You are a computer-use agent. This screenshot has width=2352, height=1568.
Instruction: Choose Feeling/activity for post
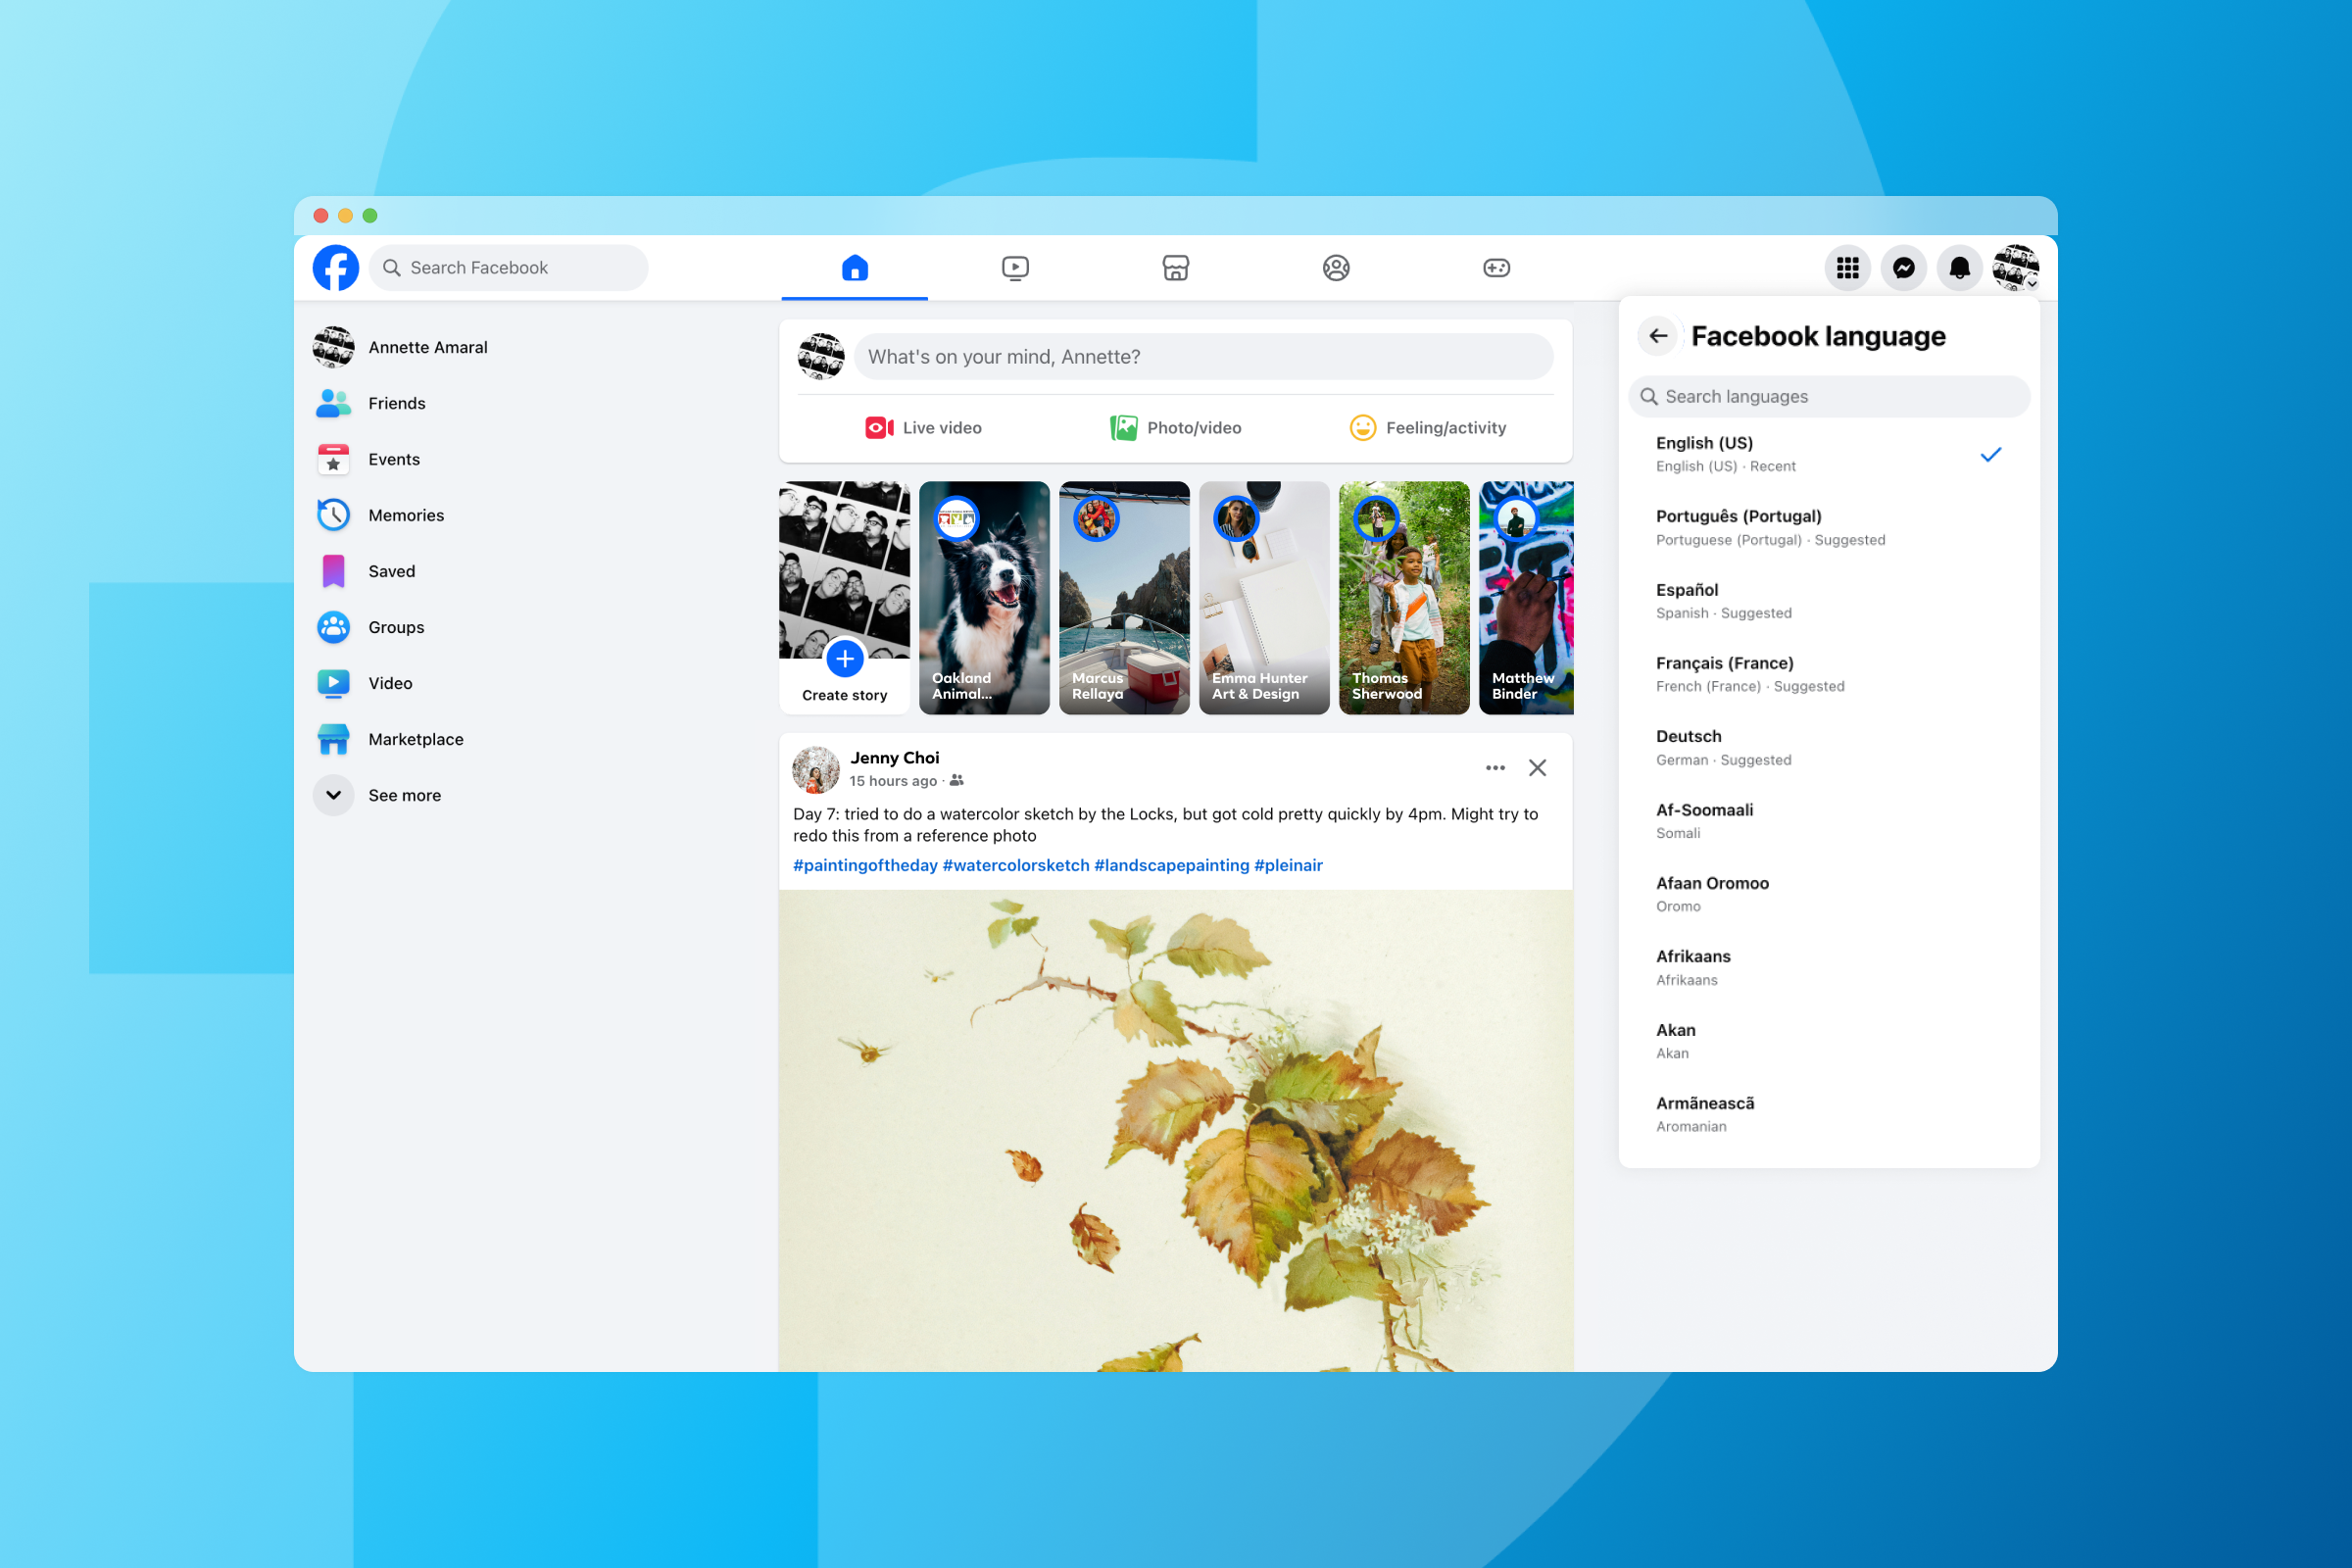coord(1427,428)
